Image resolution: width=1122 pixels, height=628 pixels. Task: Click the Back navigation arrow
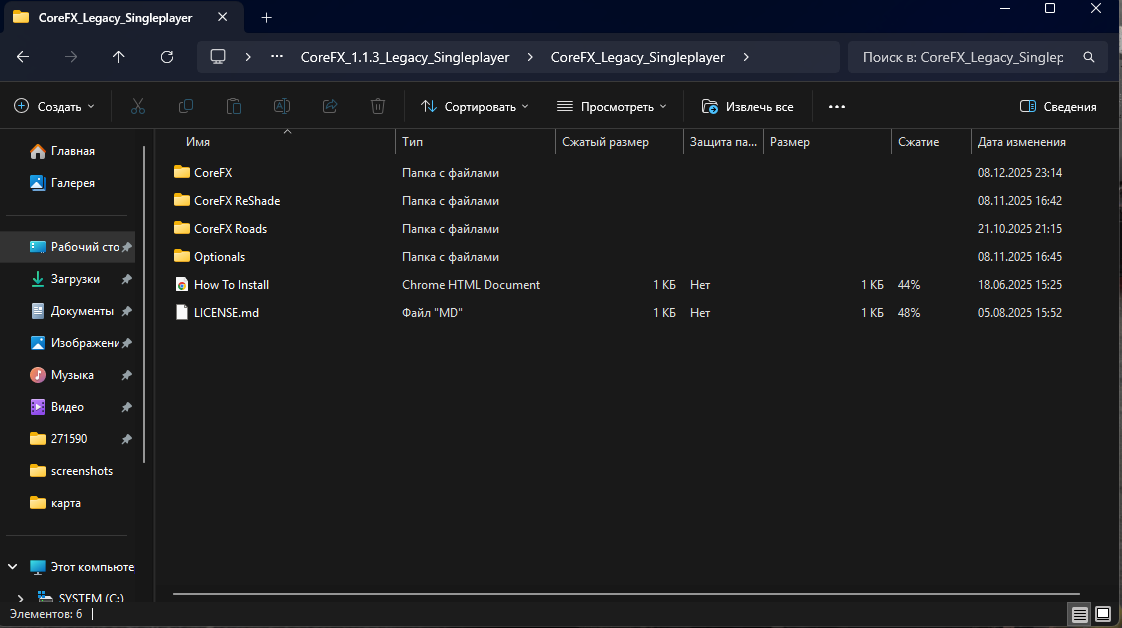23,57
